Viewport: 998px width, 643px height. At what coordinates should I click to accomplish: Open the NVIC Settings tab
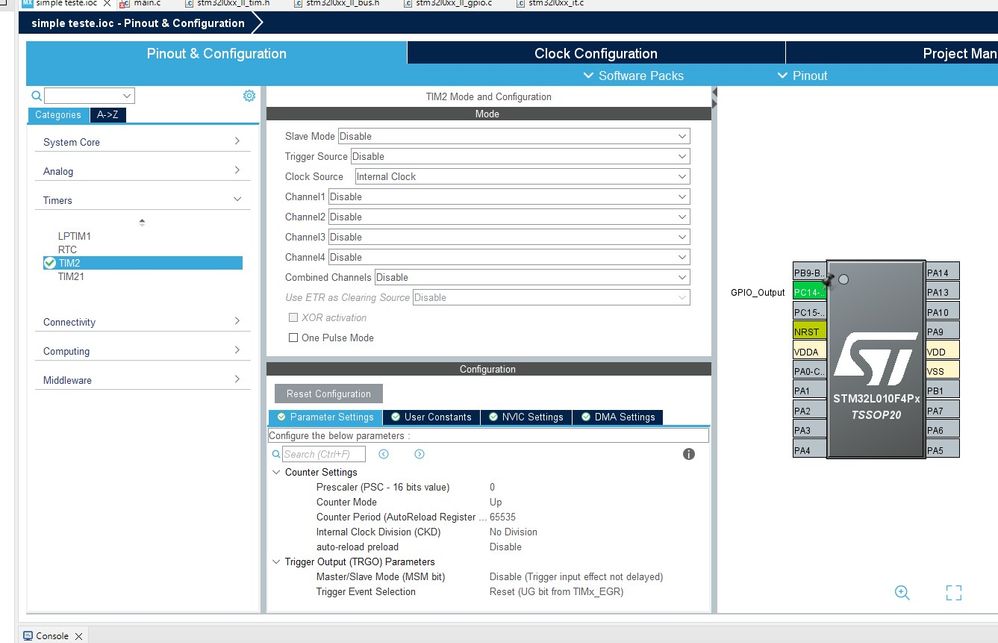click(526, 417)
